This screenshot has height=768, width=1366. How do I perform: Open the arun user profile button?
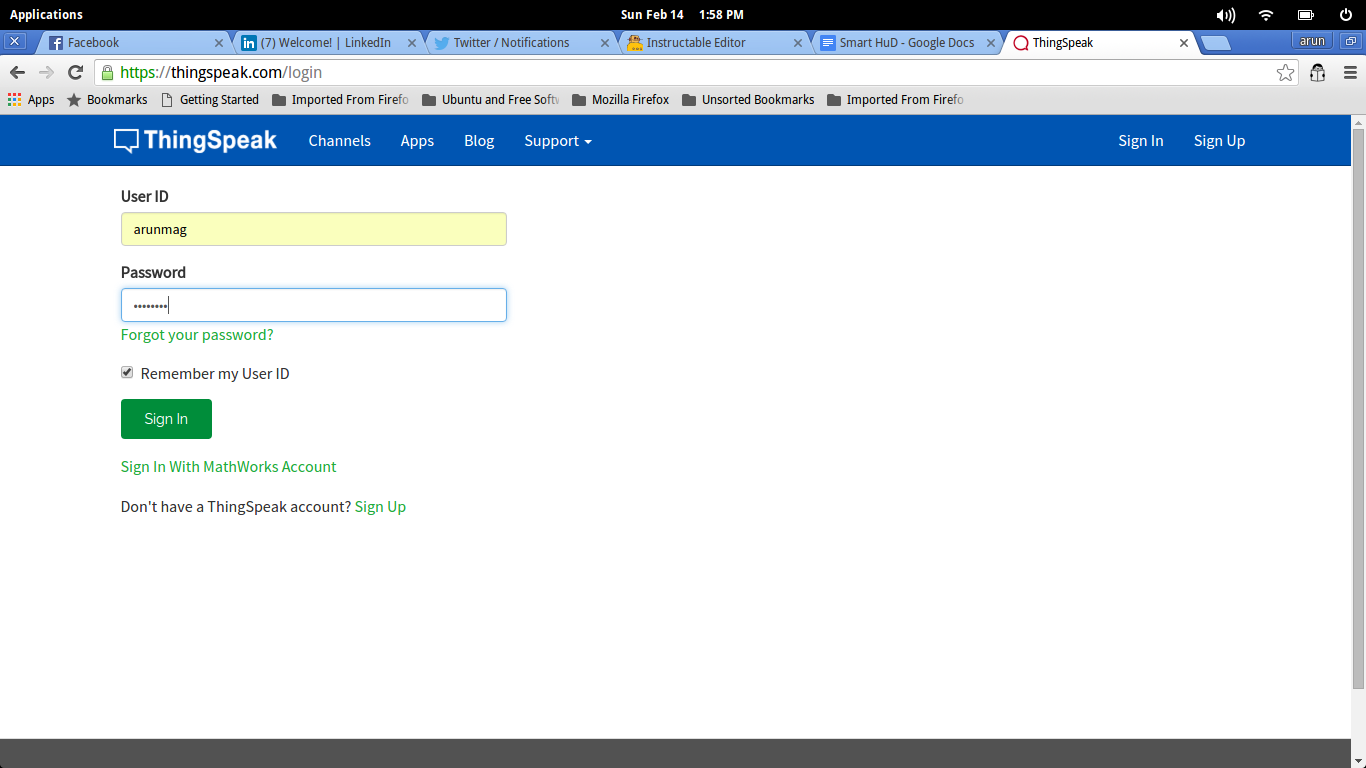(1312, 41)
